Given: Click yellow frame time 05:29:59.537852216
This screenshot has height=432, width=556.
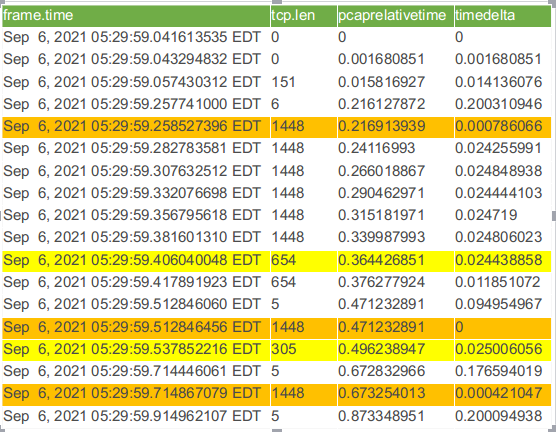Looking at the screenshot, I should click(x=136, y=349).
